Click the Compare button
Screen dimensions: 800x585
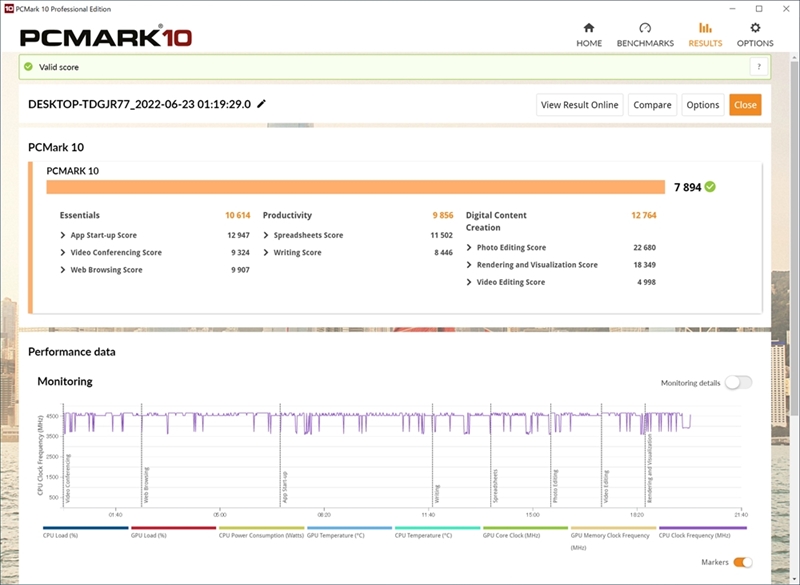point(652,105)
